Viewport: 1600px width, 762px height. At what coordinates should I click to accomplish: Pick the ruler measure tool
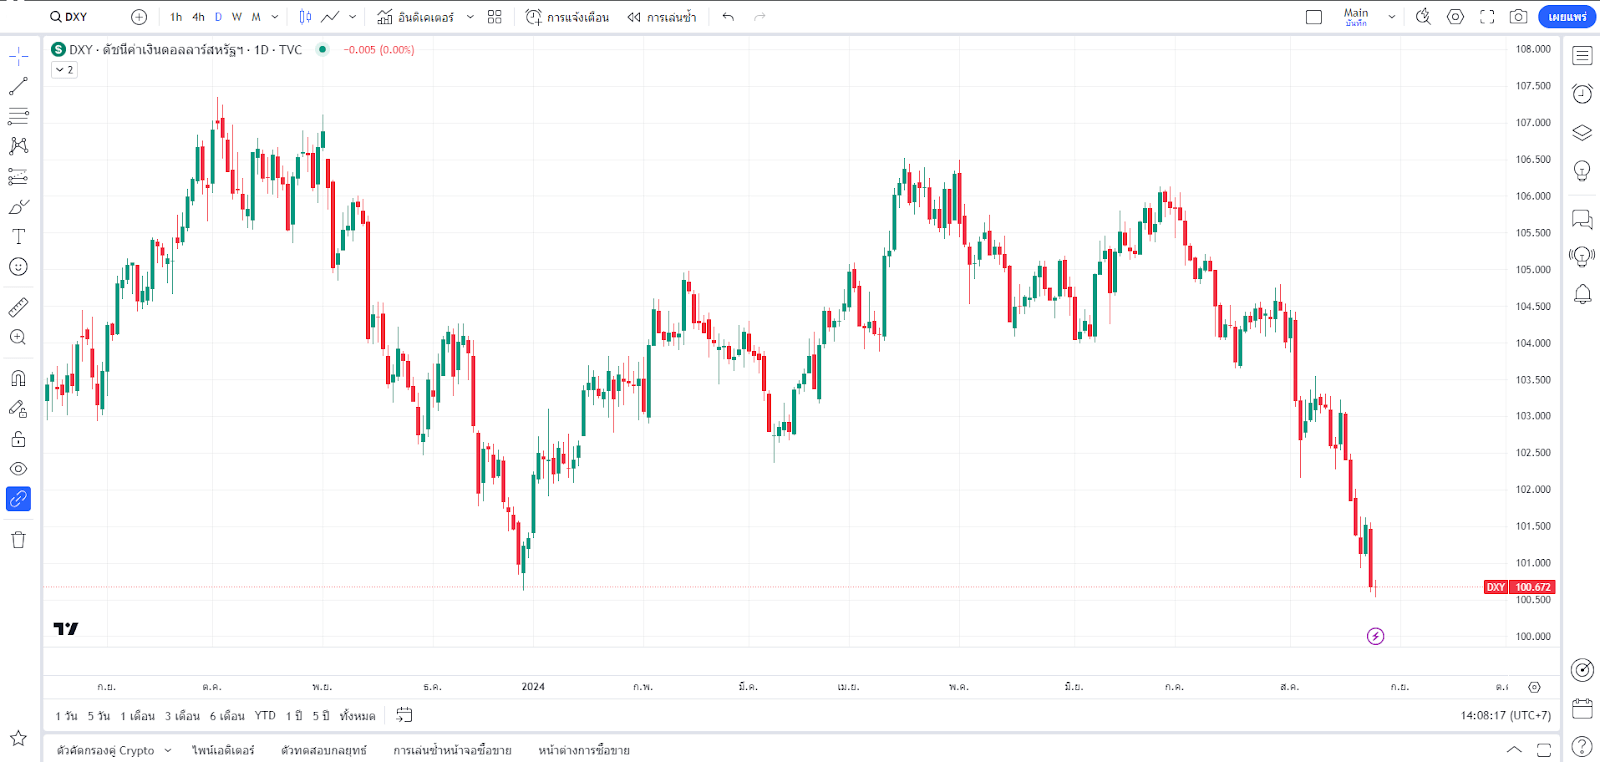18,307
